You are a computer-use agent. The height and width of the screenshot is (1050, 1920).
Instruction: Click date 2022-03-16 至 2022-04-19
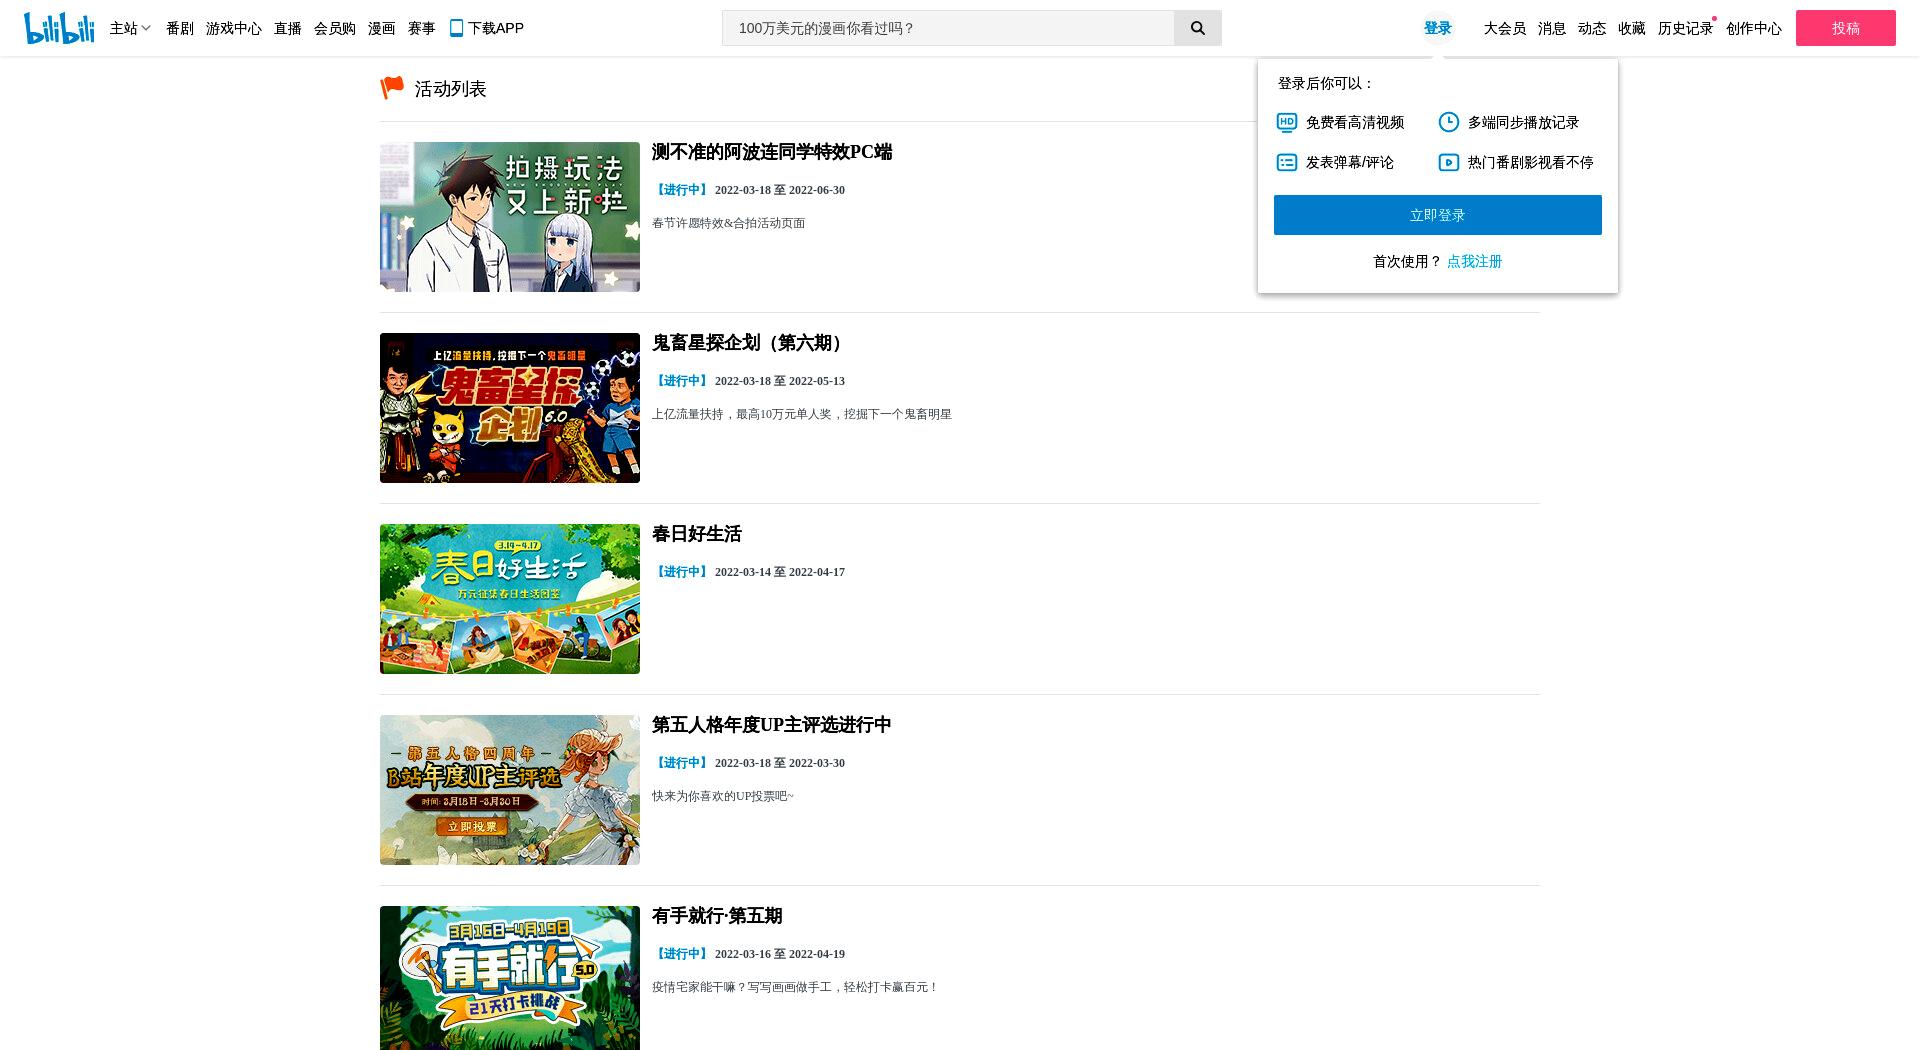point(780,954)
